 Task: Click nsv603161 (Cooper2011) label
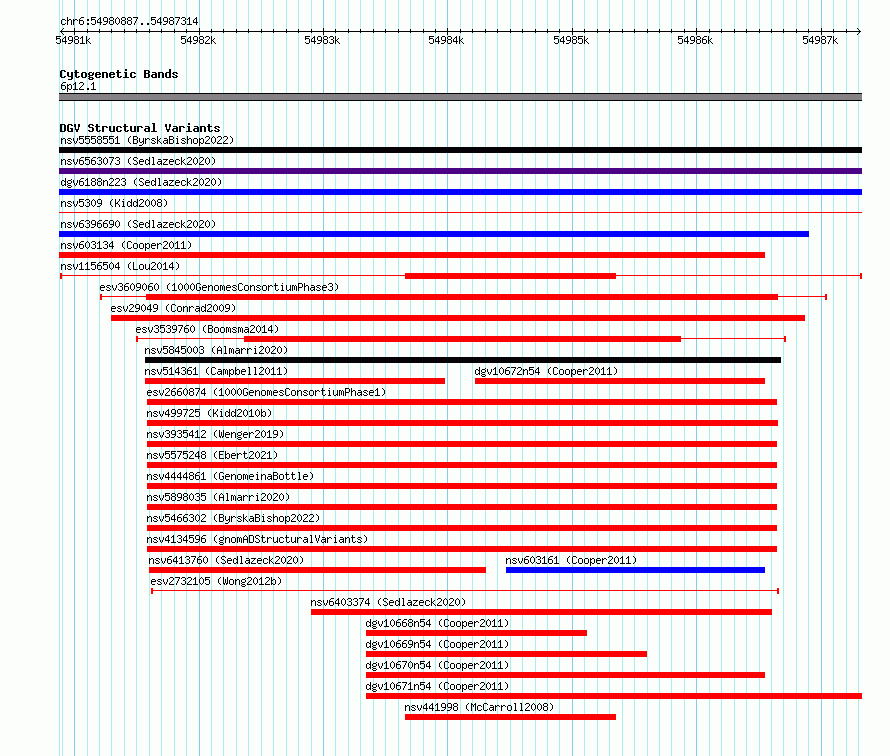click(x=571, y=560)
